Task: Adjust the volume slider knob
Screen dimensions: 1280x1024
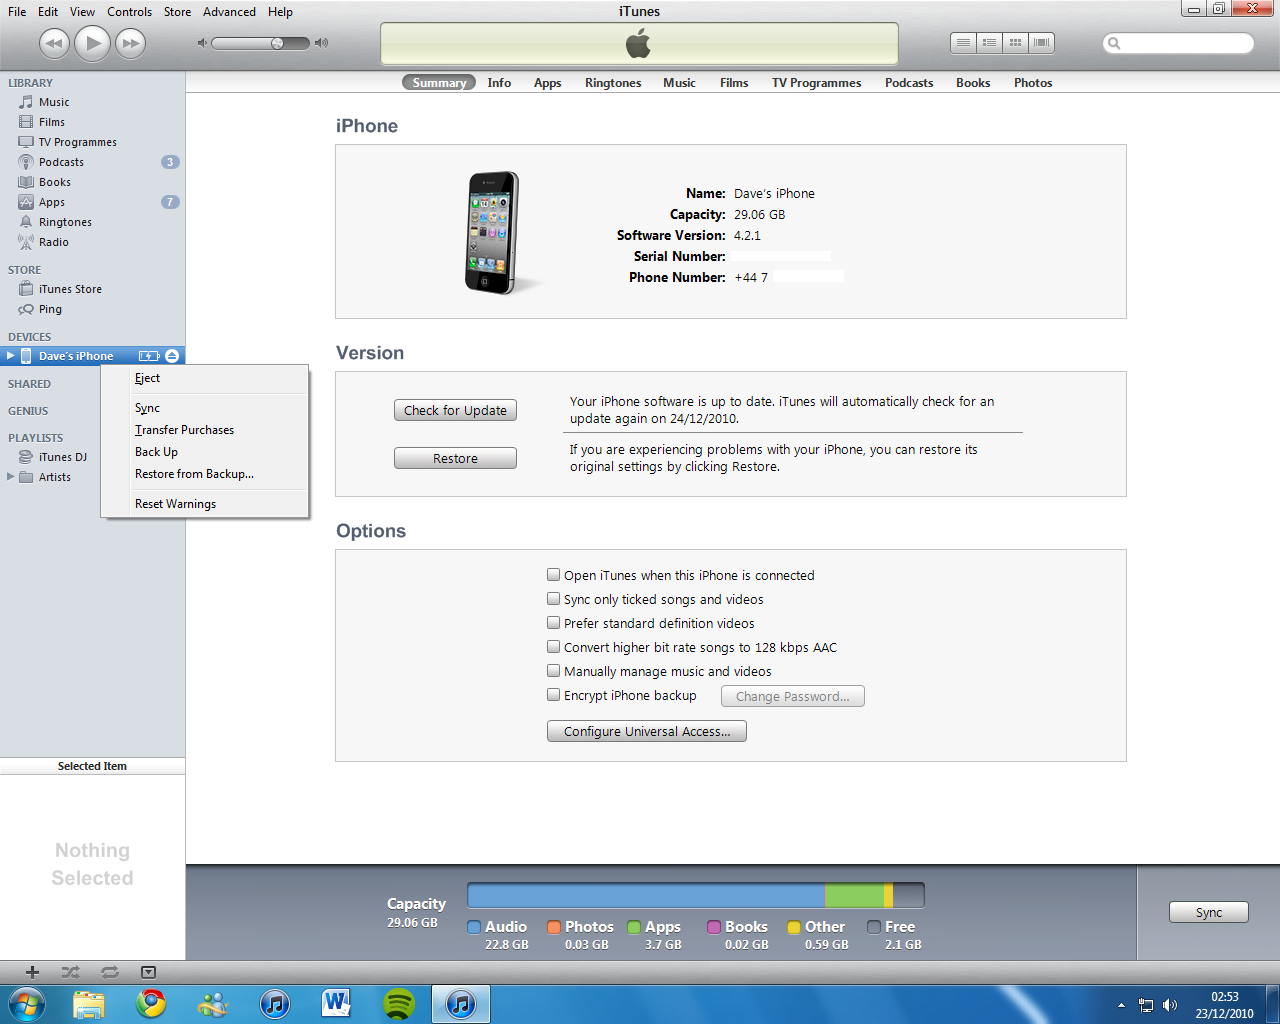Action: (x=277, y=43)
